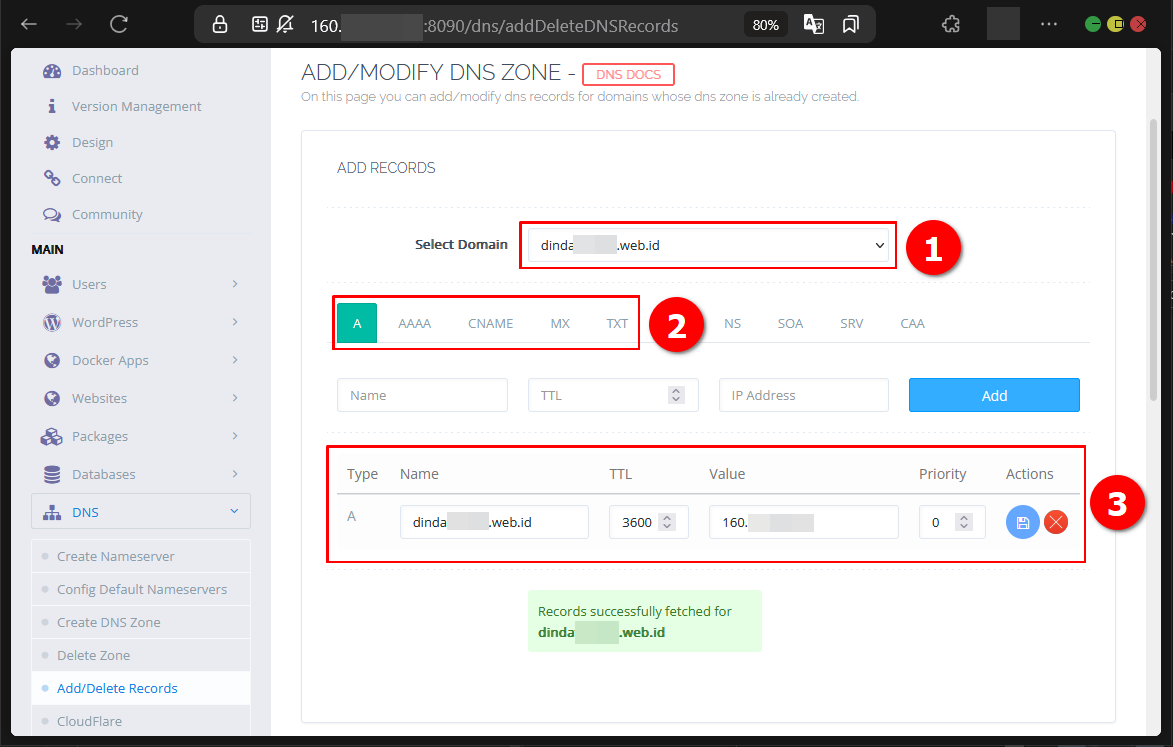1173x747 pixels.
Task: Click the Priority stepper arrows
Action: pyautogui.click(x=964, y=522)
